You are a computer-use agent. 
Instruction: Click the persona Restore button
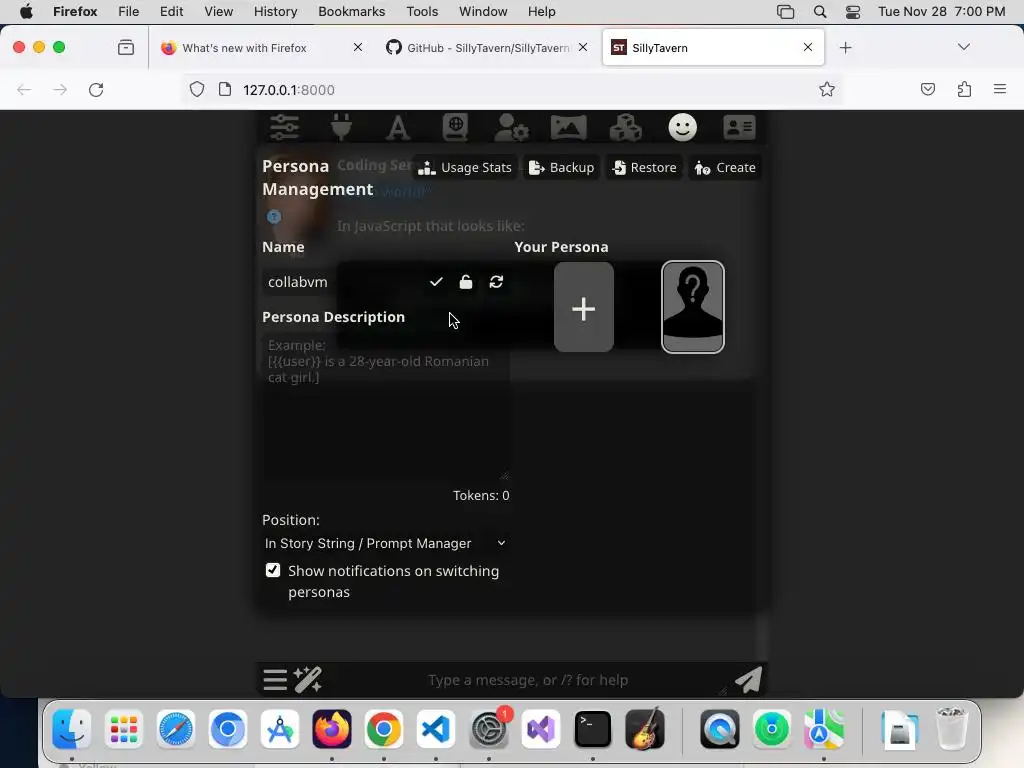[644, 168]
